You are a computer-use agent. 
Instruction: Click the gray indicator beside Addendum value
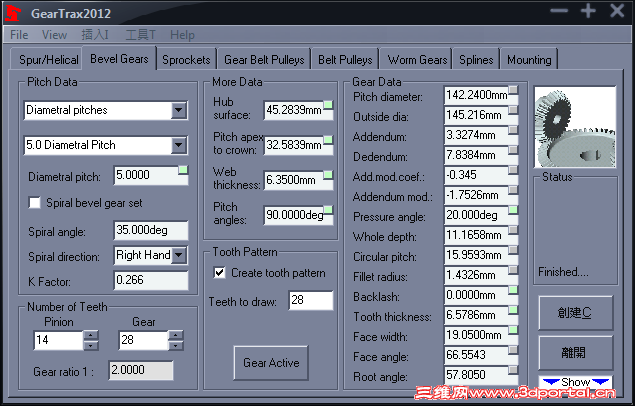pyautogui.click(x=513, y=130)
